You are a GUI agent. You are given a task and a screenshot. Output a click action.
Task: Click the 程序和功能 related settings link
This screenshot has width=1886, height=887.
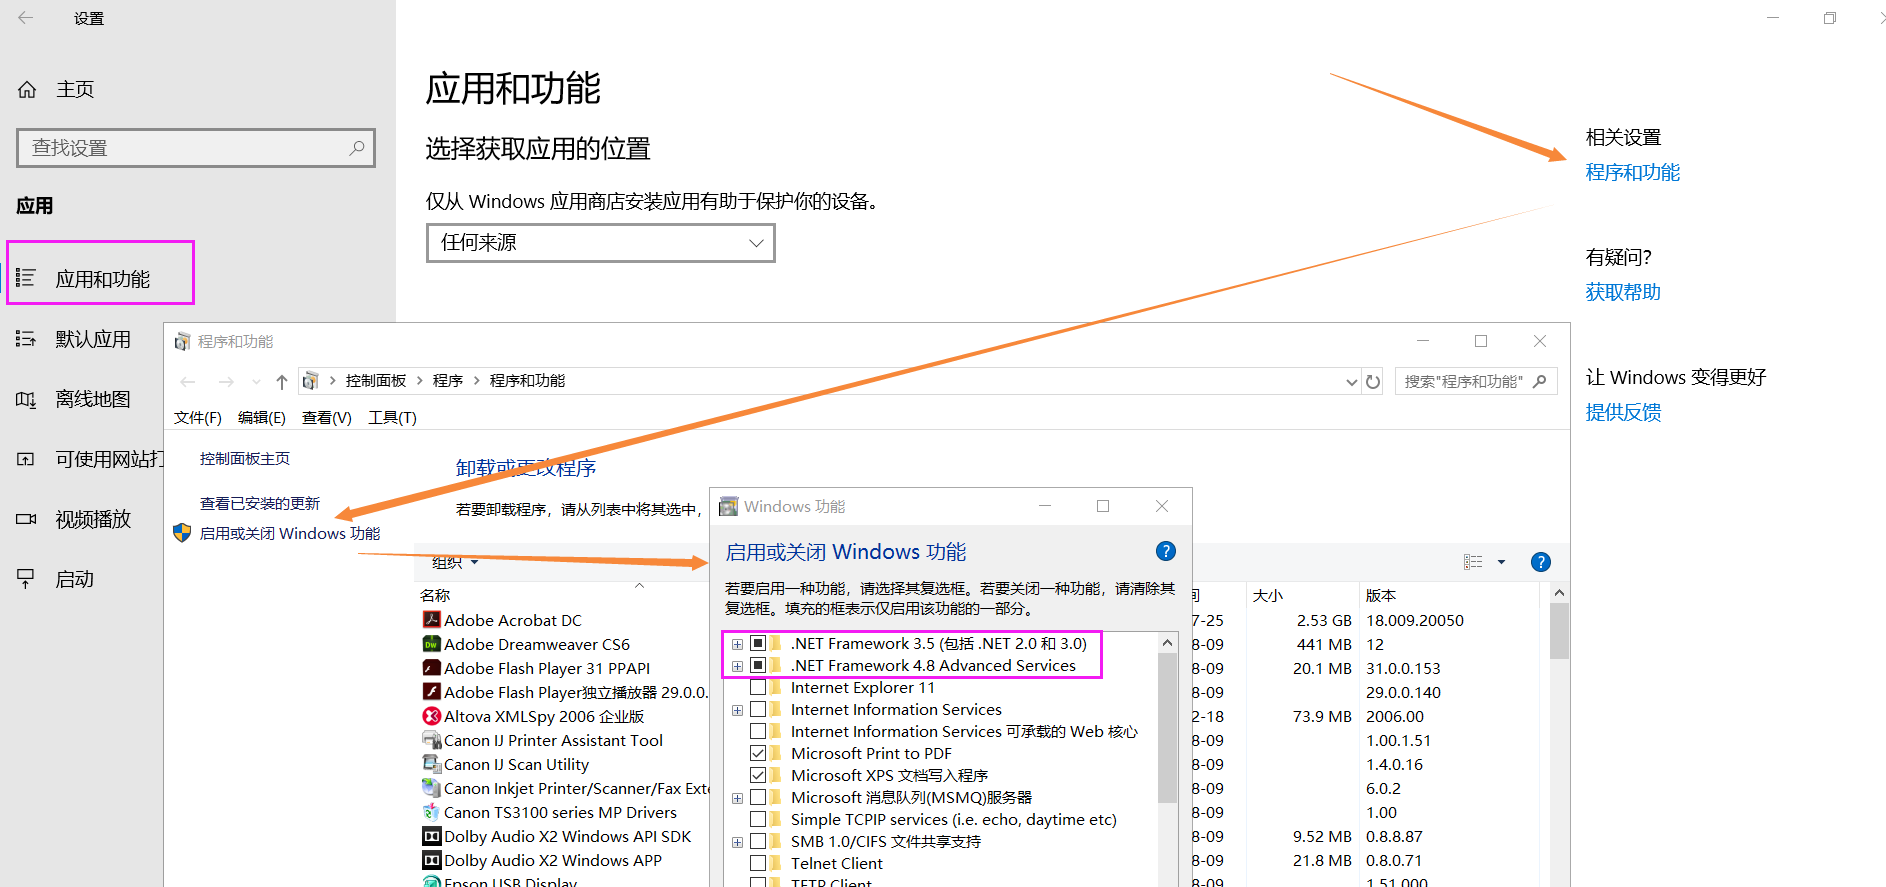coord(1632,173)
